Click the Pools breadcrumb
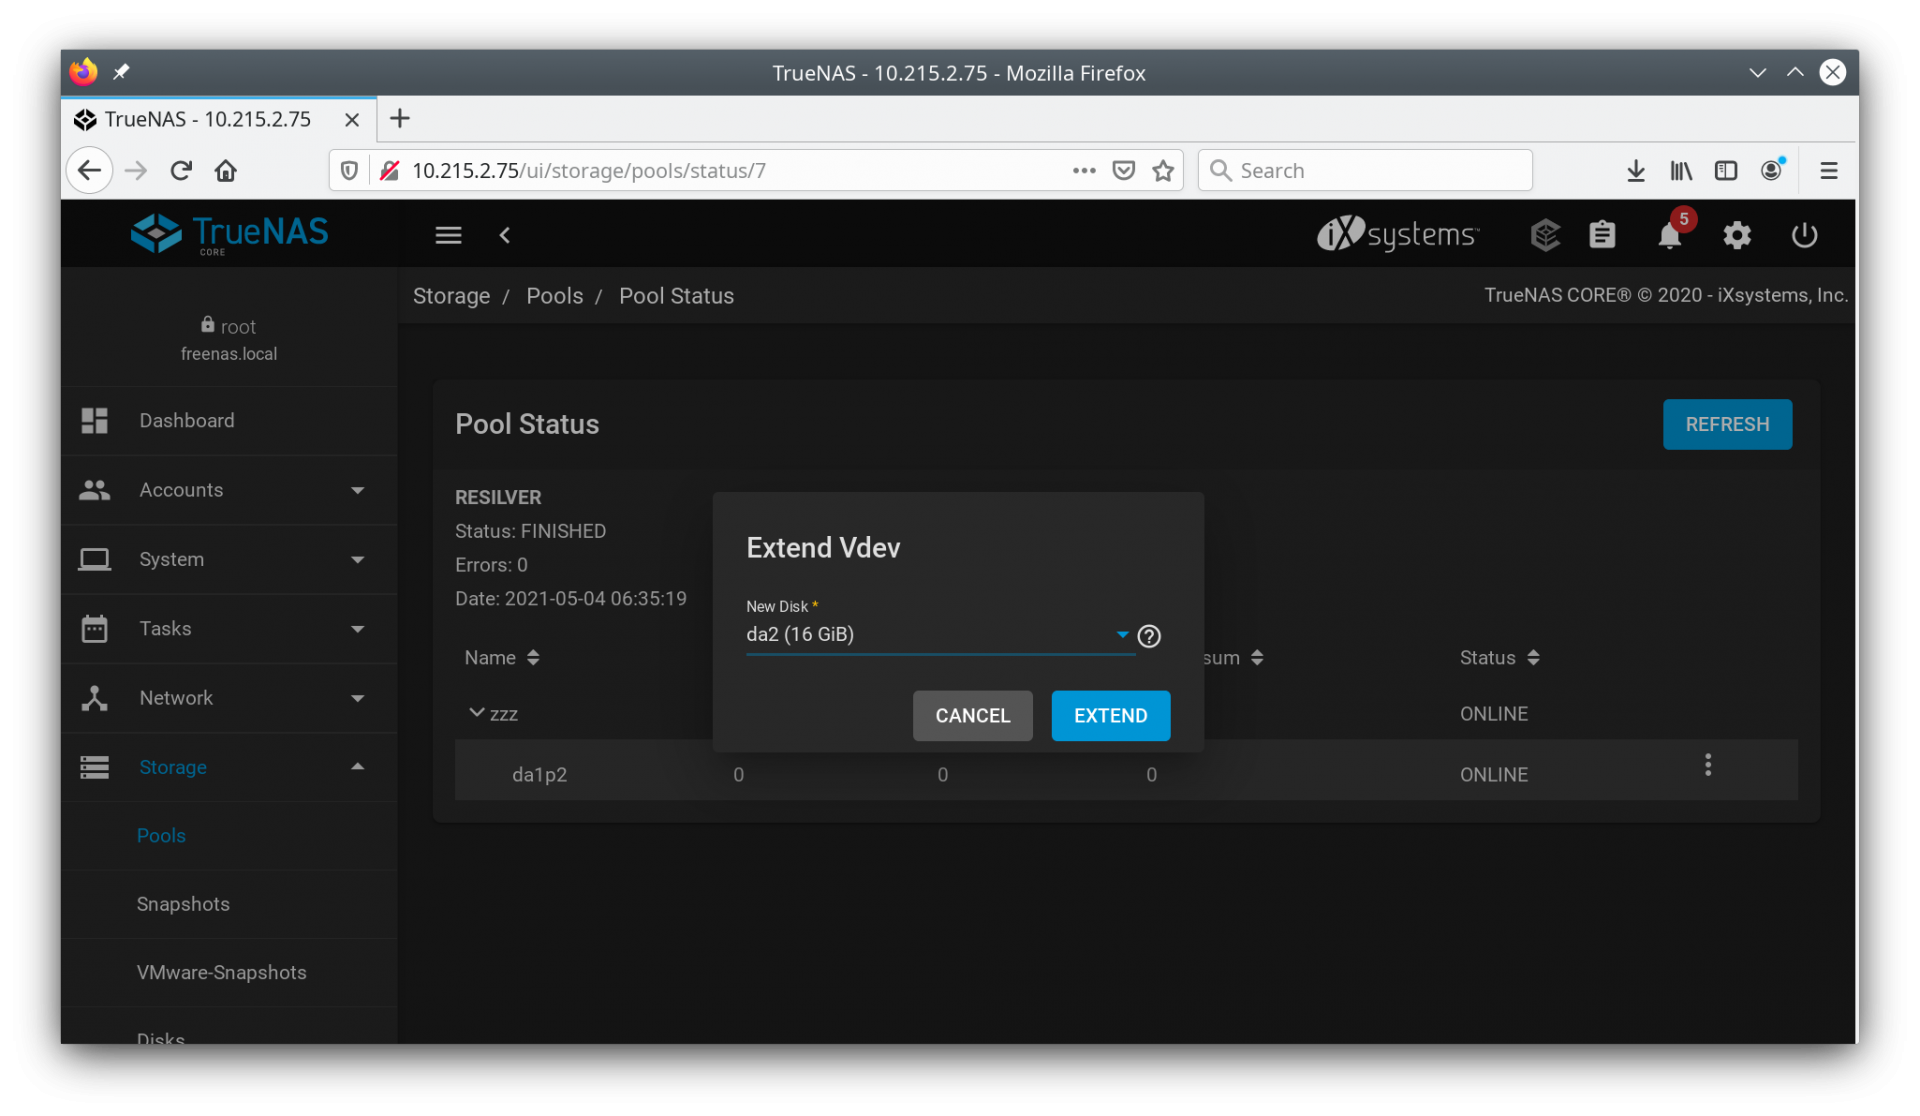Screen dimensions: 1920x1116 point(554,296)
